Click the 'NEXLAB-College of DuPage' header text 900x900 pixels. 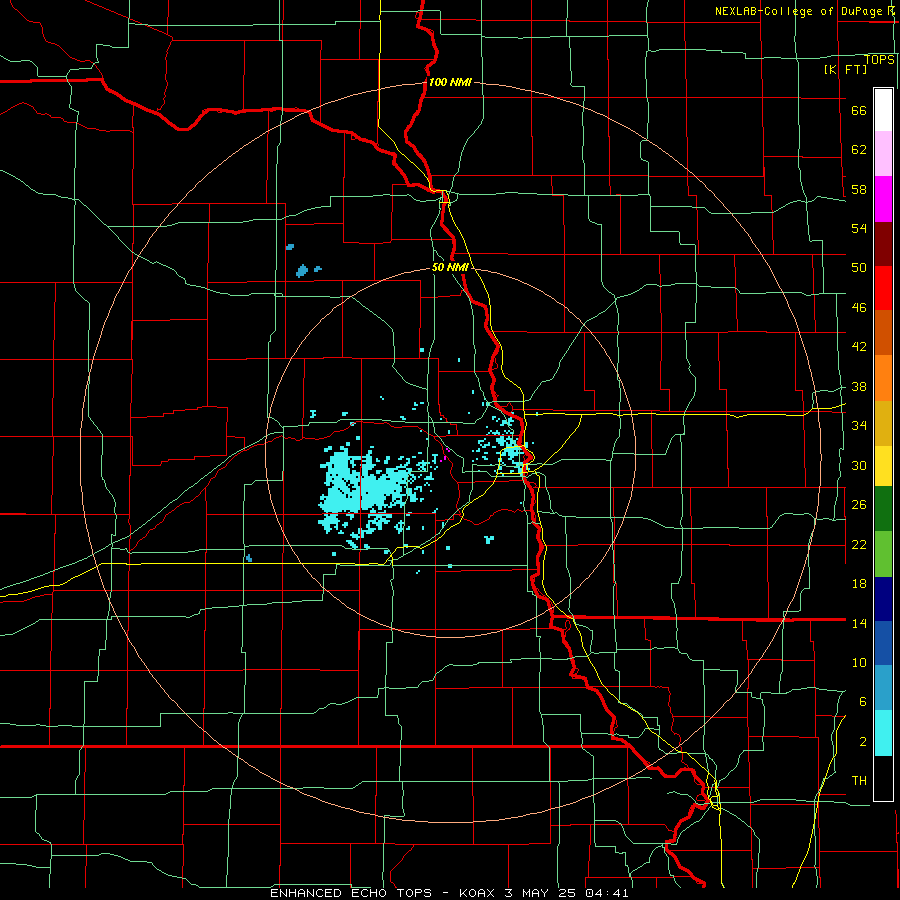click(797, 11)
